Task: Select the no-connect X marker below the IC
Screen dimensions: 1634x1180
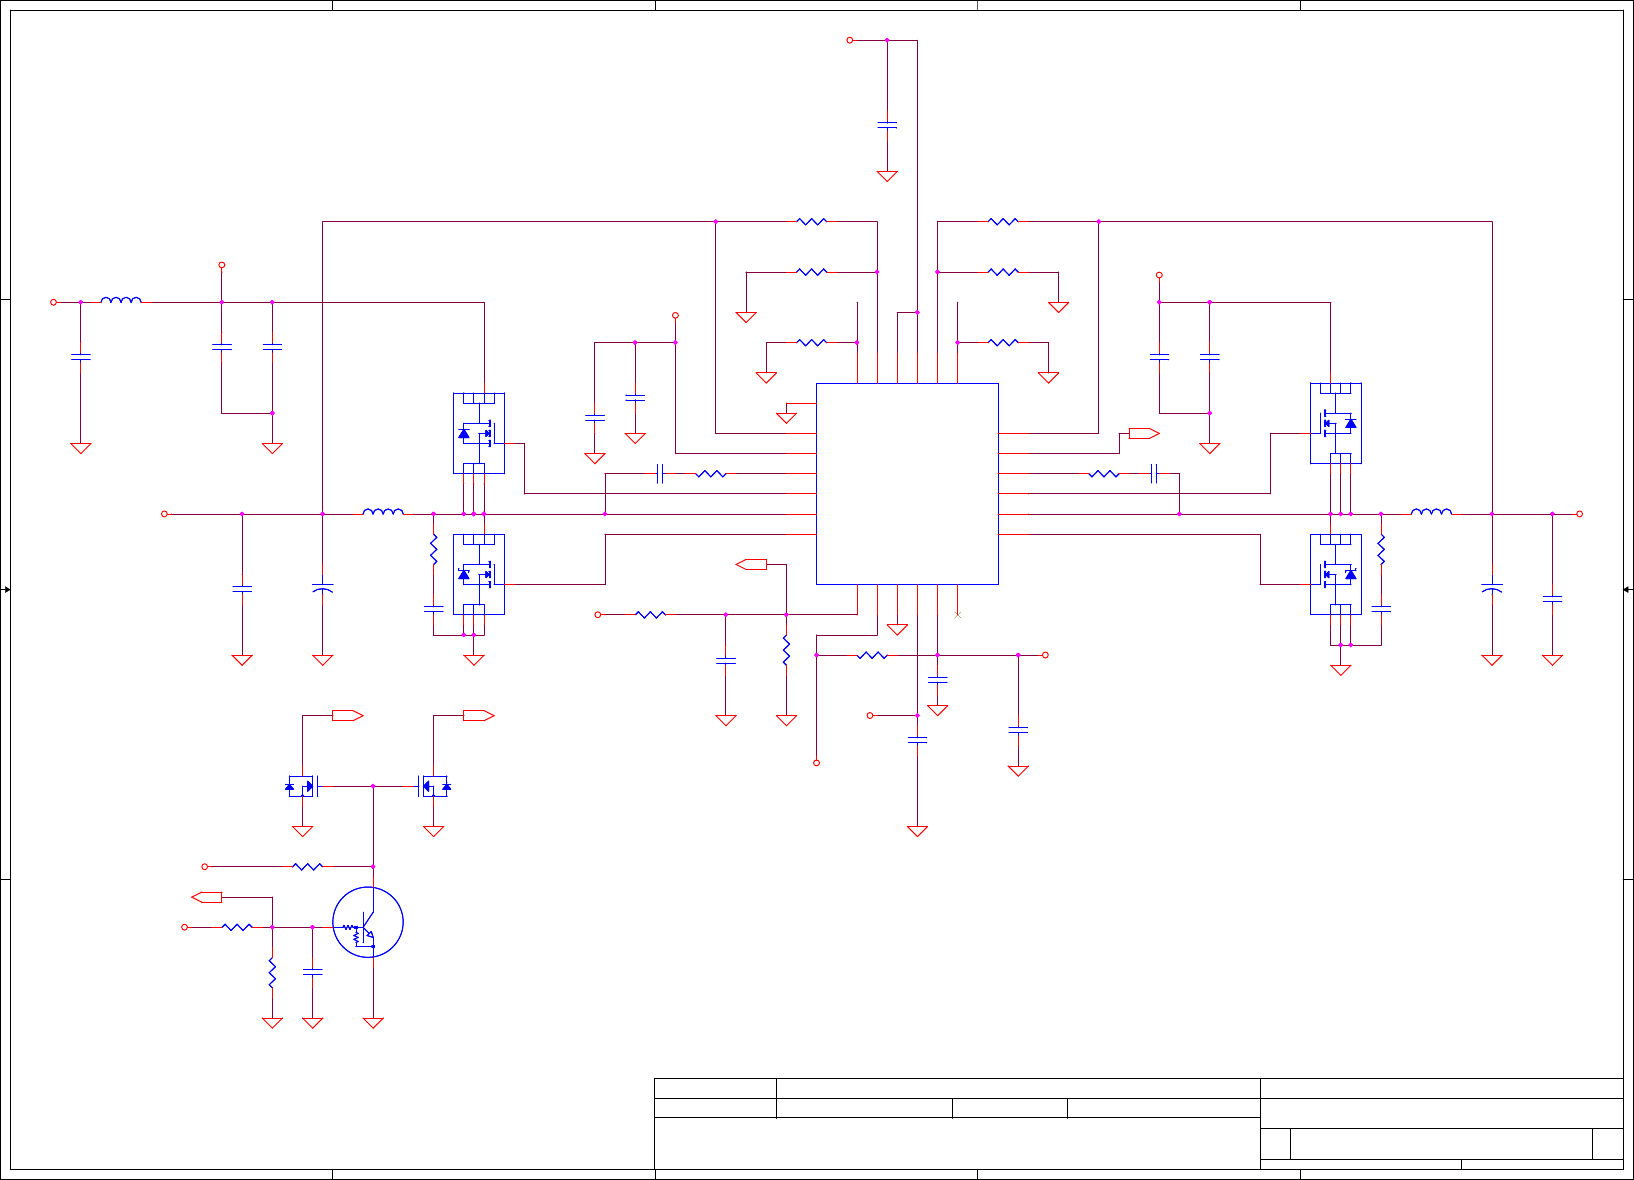Action: click(x=958, y=615)
